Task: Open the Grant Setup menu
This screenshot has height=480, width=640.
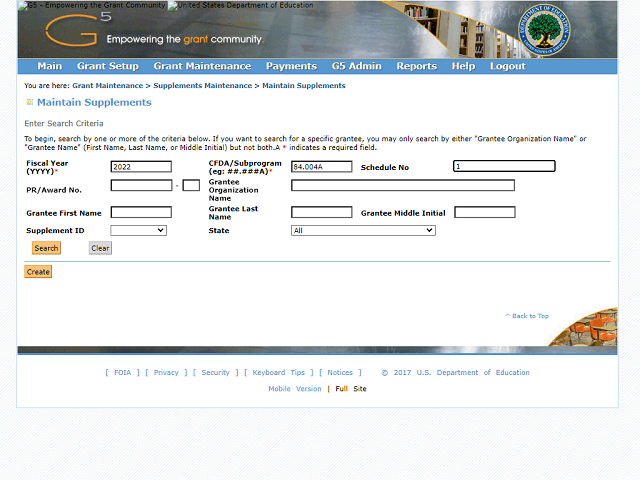Action: [x=108, y=66]
